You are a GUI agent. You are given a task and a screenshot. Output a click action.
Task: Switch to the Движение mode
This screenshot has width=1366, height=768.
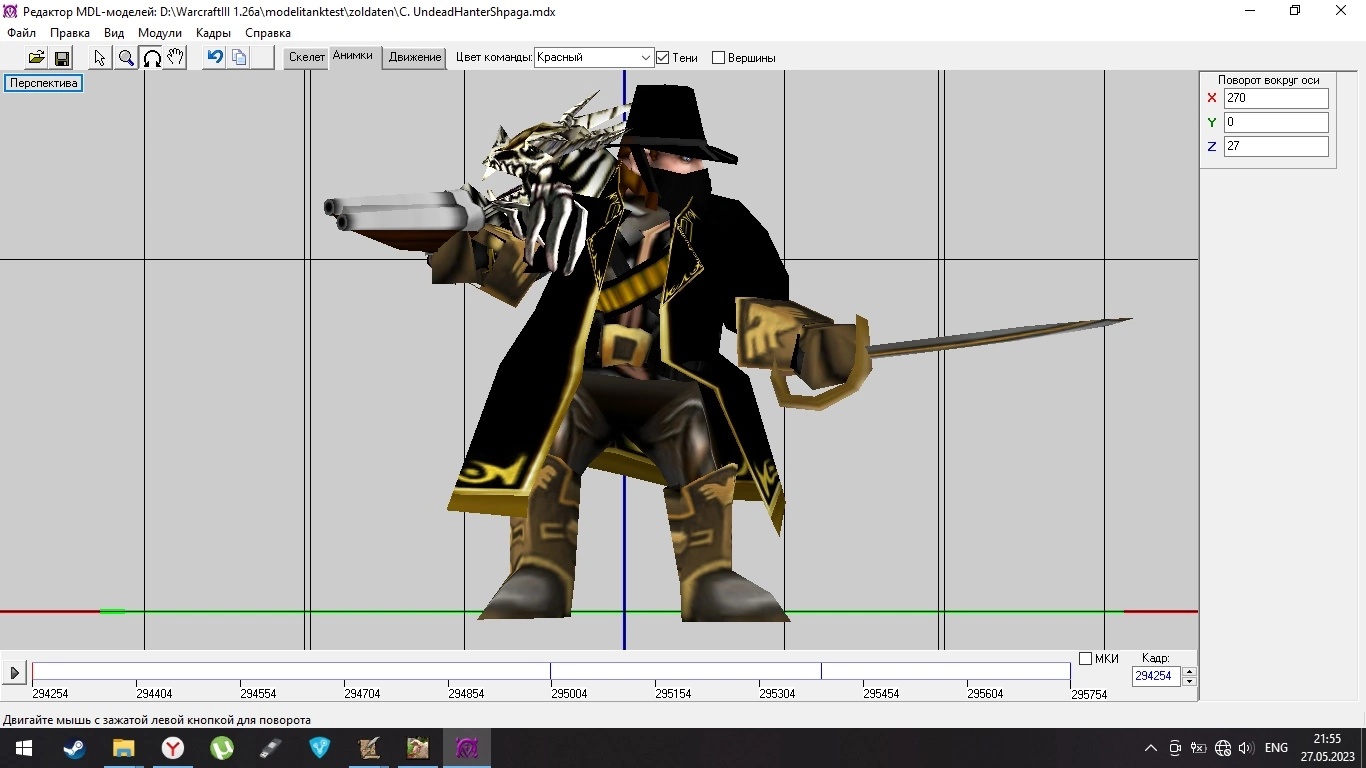[x=415, y=57]
